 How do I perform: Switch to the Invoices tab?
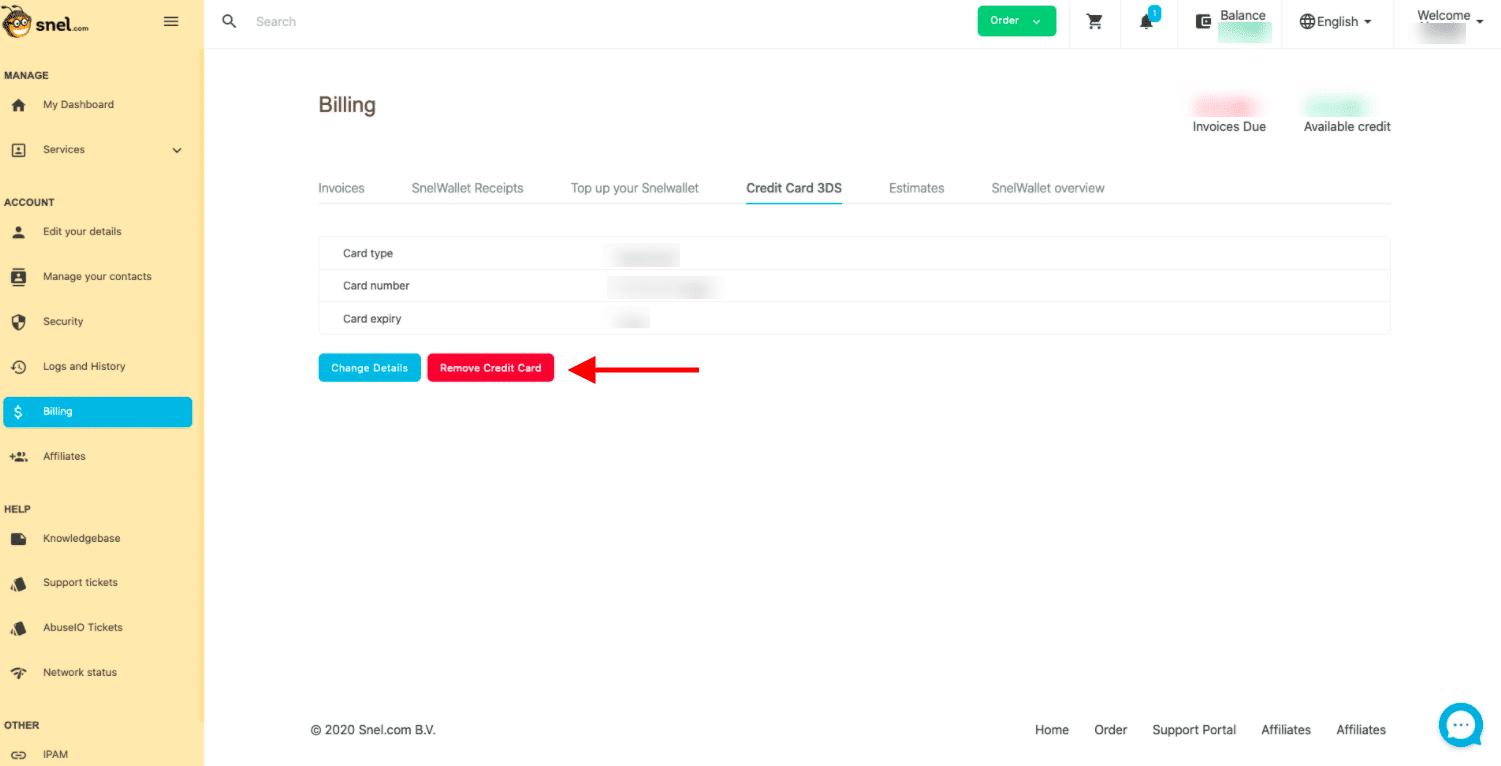[x=341, y=188]
